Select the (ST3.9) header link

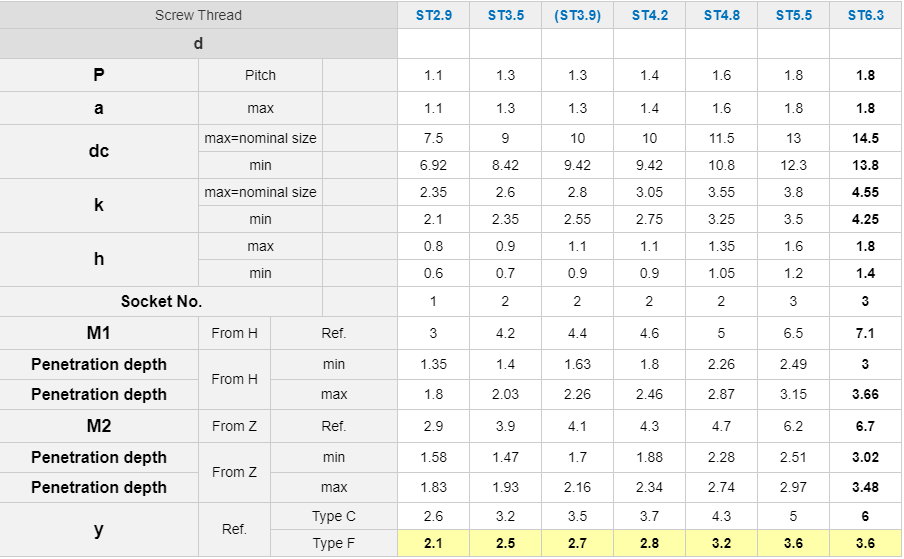pos(577,15)
